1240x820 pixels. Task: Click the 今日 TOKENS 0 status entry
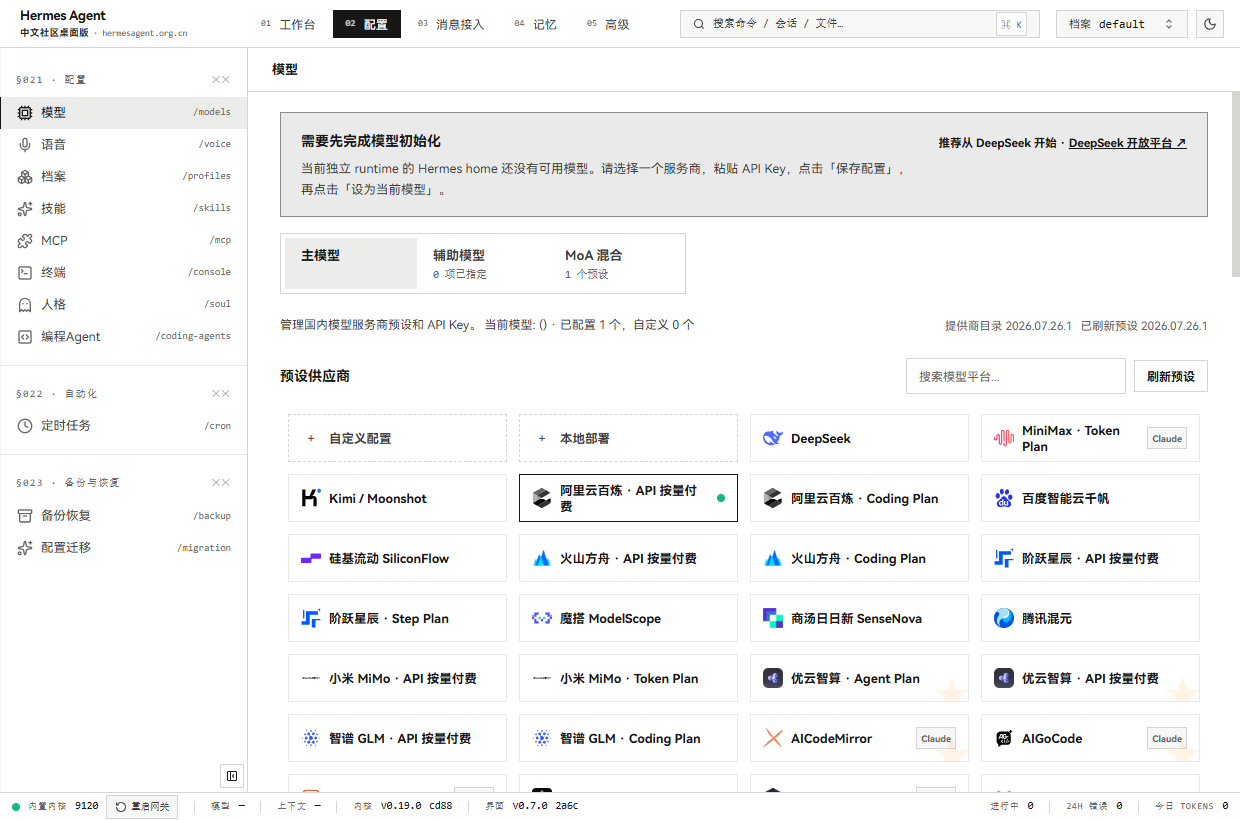pyautogui.click(x=1191, y=806)
